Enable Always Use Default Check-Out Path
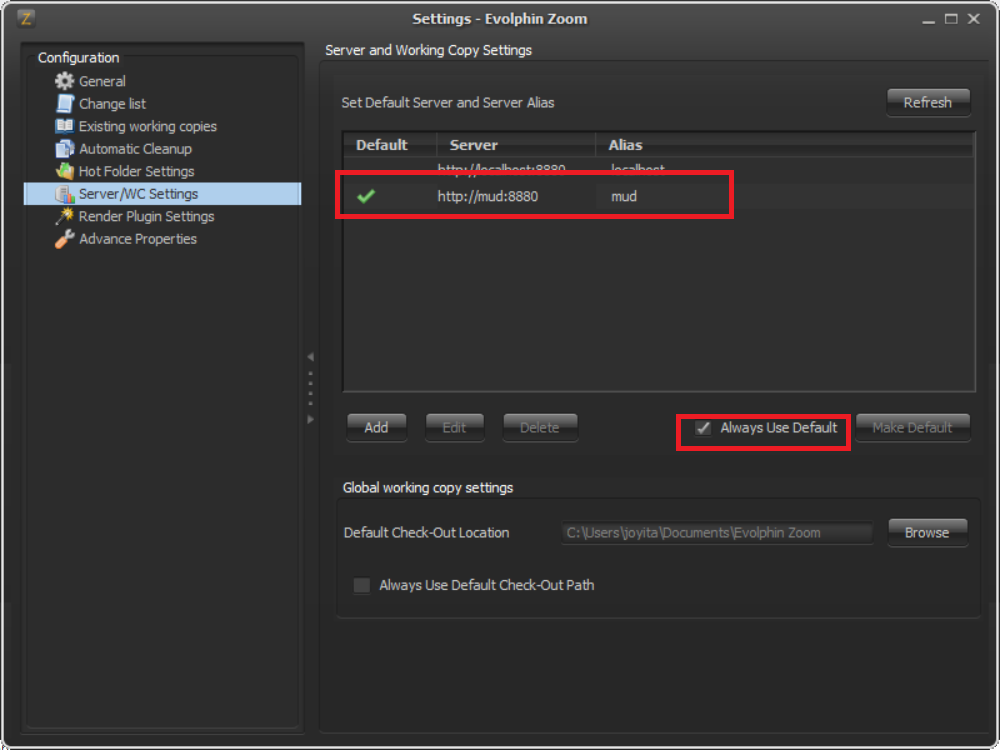The height and width of the screenshot is (750, 1000). [x=362, y=585]
